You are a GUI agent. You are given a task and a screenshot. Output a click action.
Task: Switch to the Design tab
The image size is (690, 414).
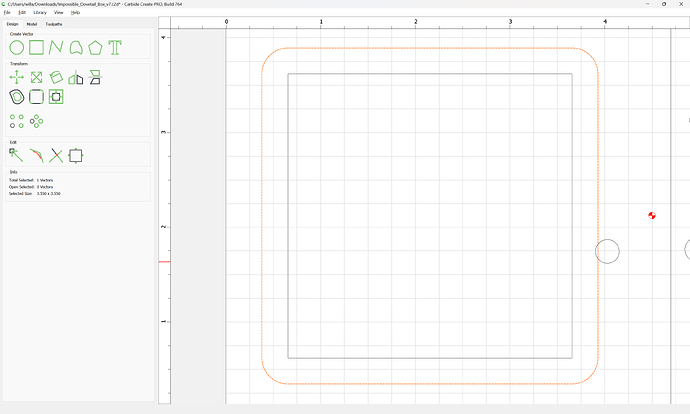point(12,24)
